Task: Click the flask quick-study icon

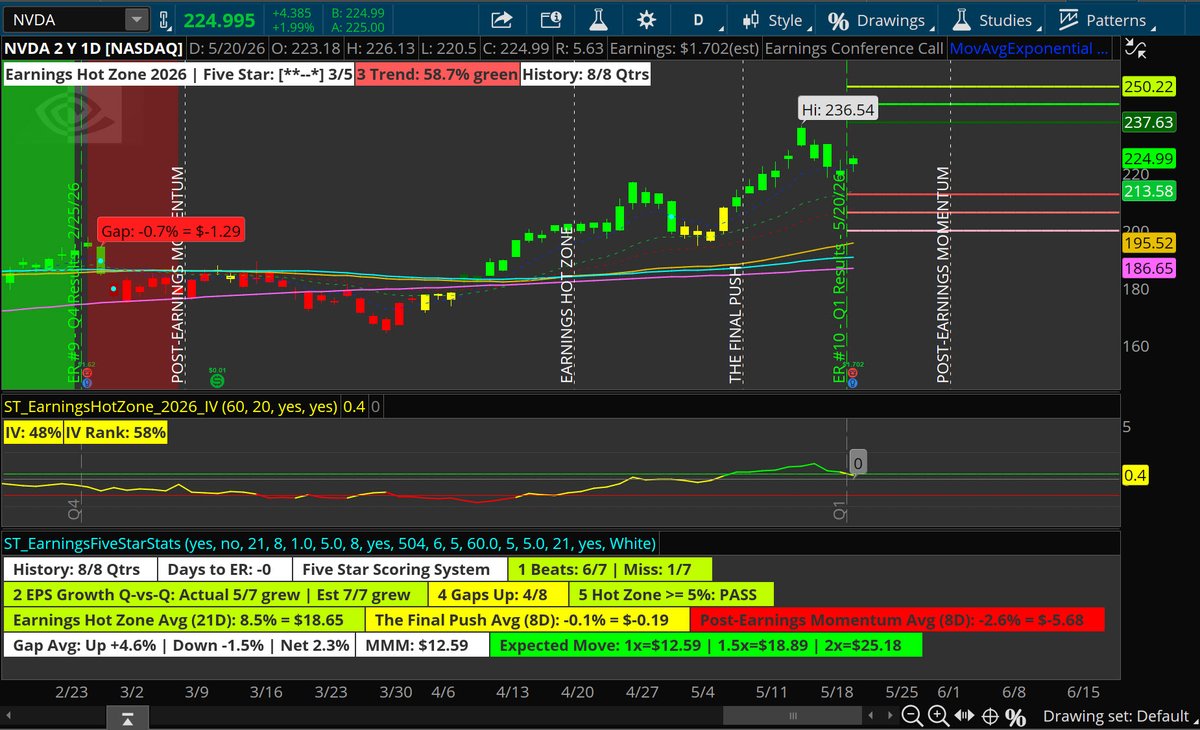Action: [x=599, y=20]
